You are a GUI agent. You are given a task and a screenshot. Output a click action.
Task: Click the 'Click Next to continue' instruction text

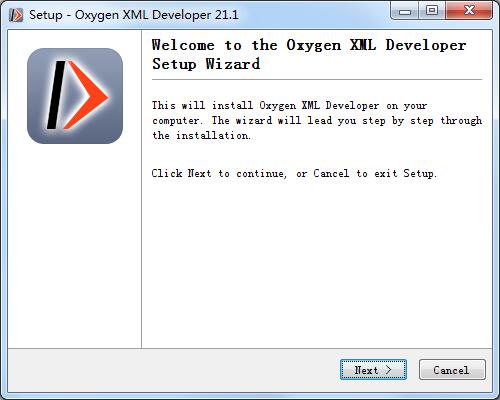coord(294,173)
